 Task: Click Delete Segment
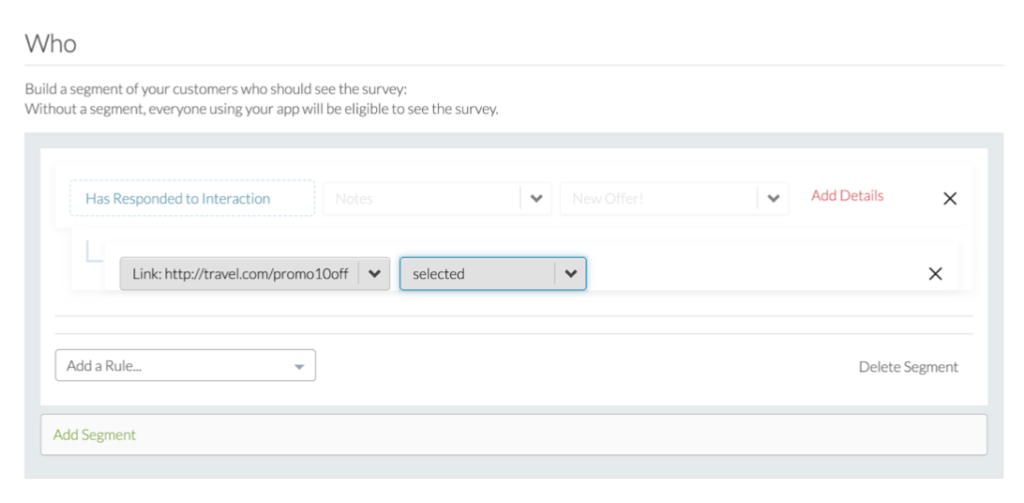tap(908, 367)
